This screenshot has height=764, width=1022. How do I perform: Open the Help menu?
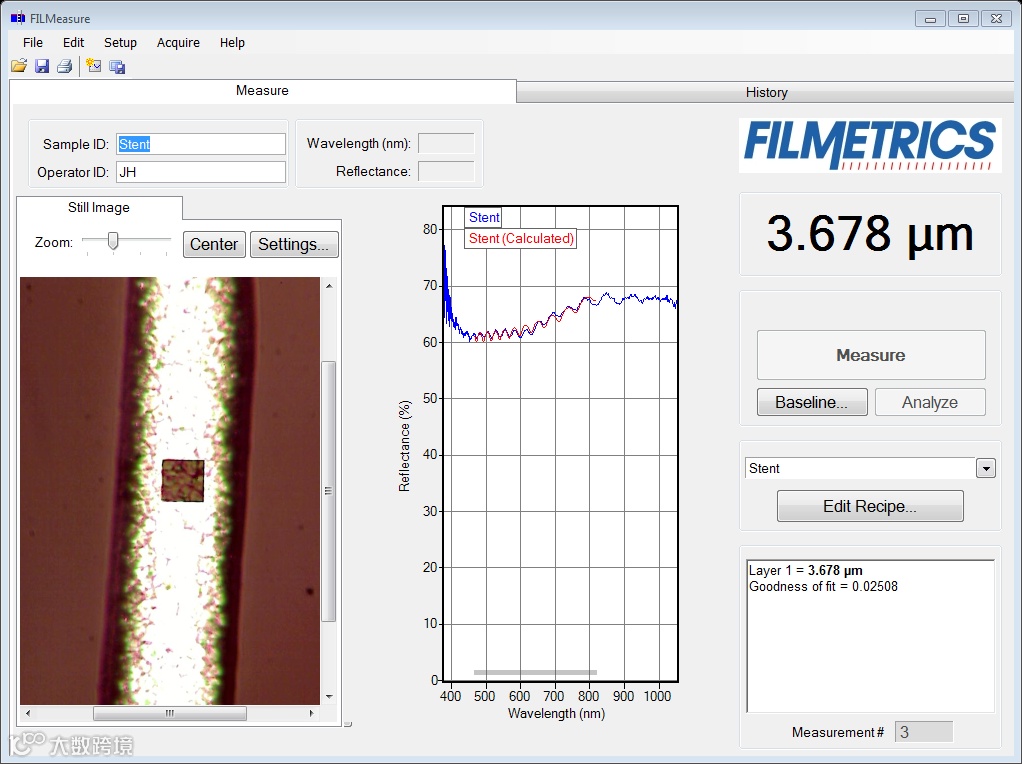coord(232,42)
